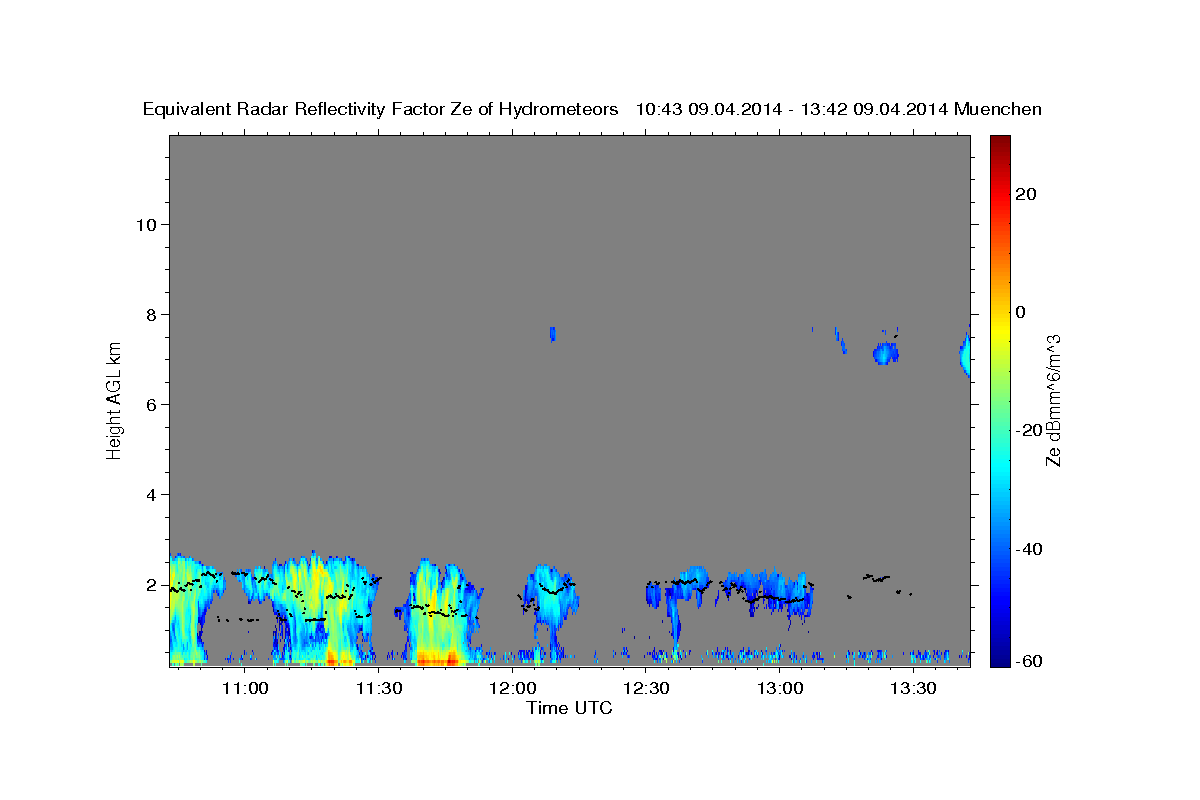Click the small echo at 7.5 km near 12:10
Screen dimensions: 1200x800
(x=552, y=333)
